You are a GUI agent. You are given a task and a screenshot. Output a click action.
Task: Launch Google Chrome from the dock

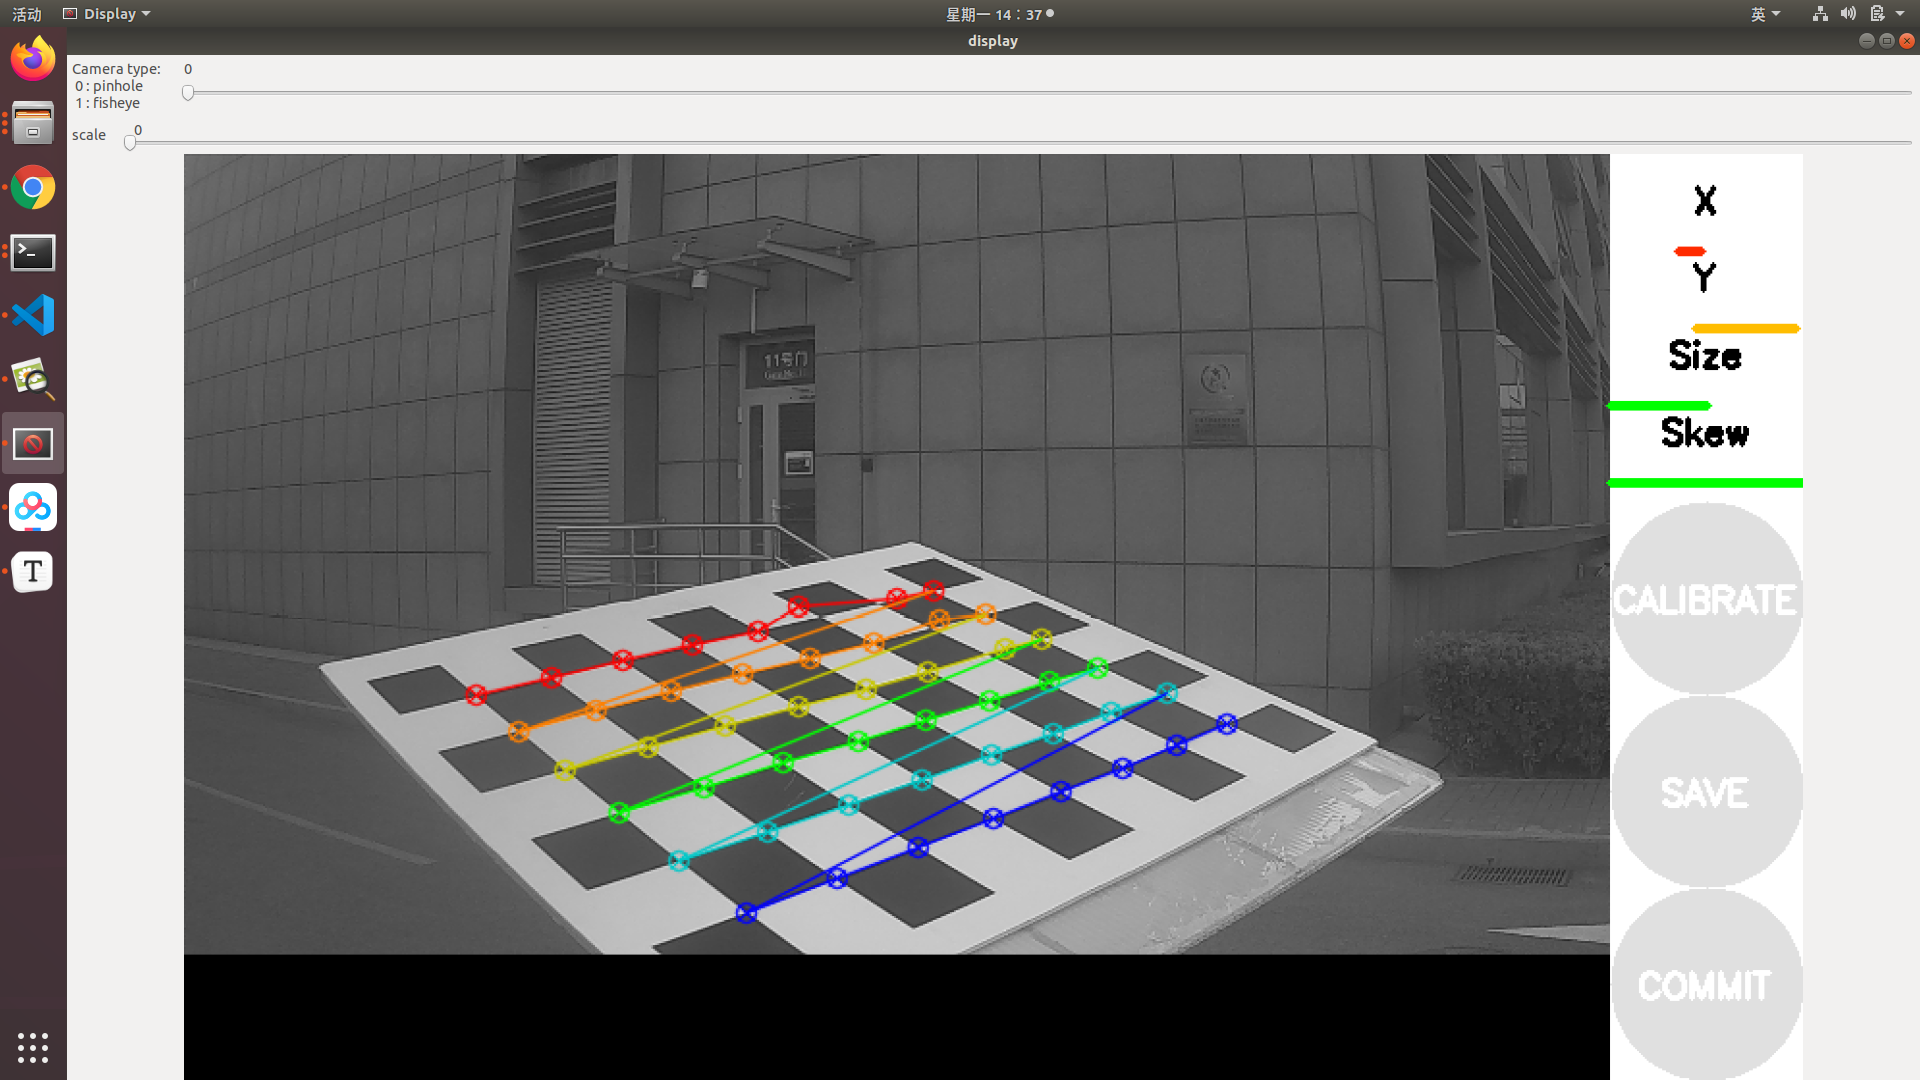pos(33,187)
